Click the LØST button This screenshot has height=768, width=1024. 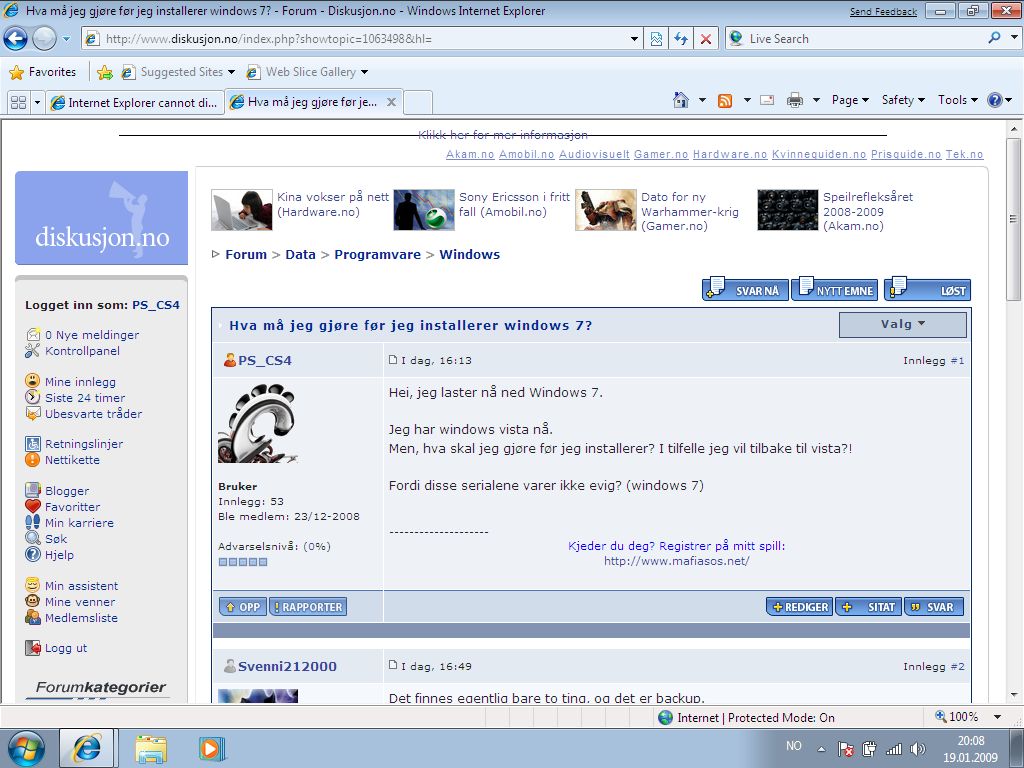[927, 289]
